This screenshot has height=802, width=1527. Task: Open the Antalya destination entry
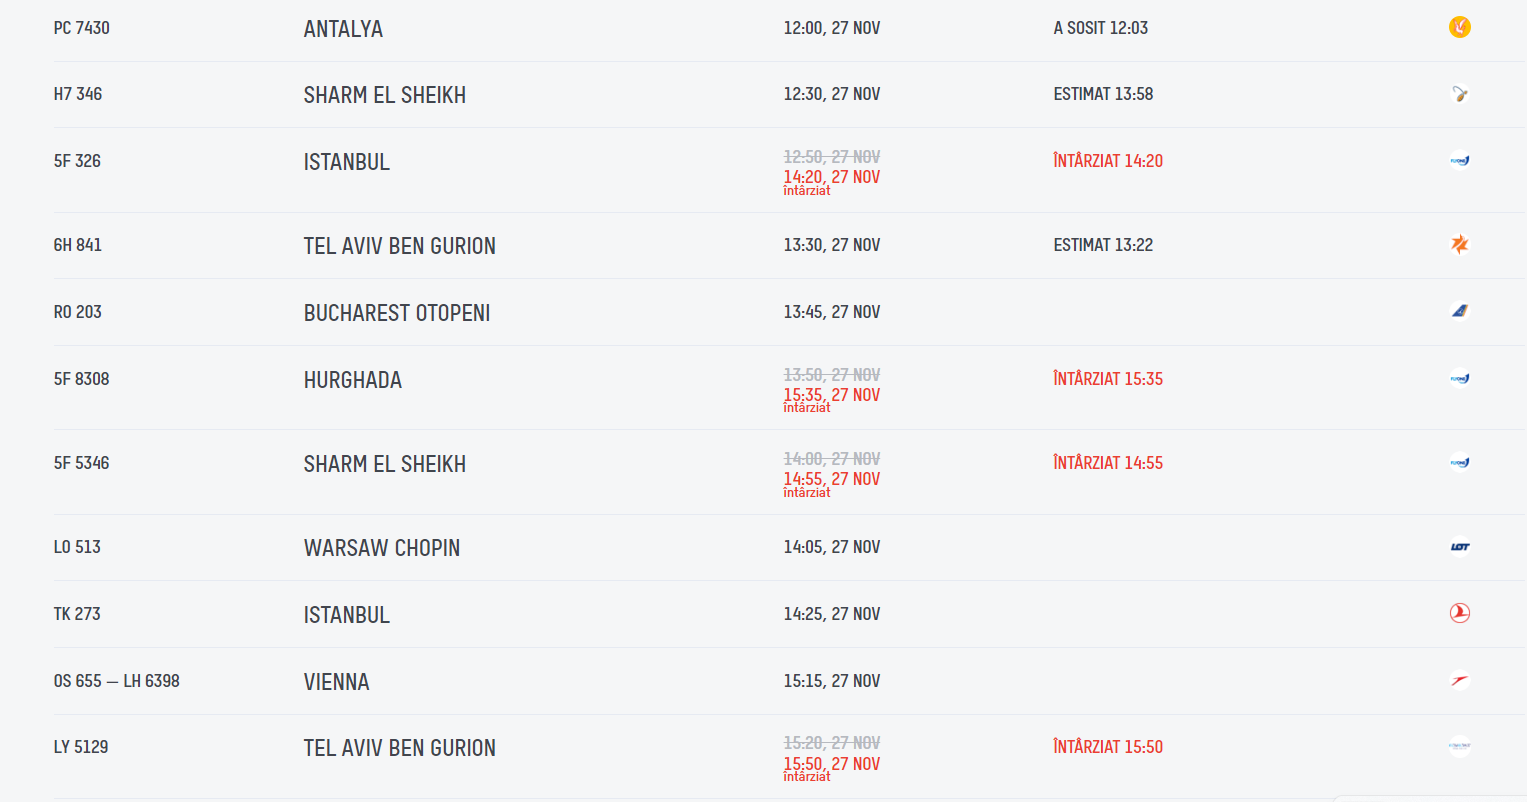click(343, 29)
